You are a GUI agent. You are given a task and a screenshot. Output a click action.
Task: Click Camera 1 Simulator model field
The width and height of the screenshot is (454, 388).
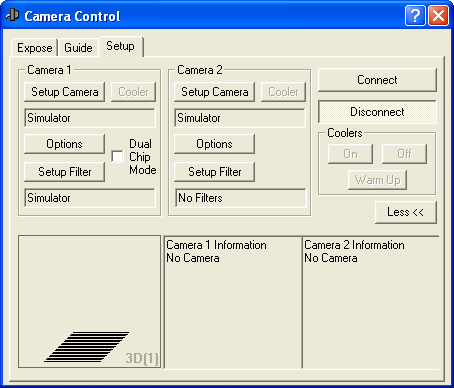[90, 118]
